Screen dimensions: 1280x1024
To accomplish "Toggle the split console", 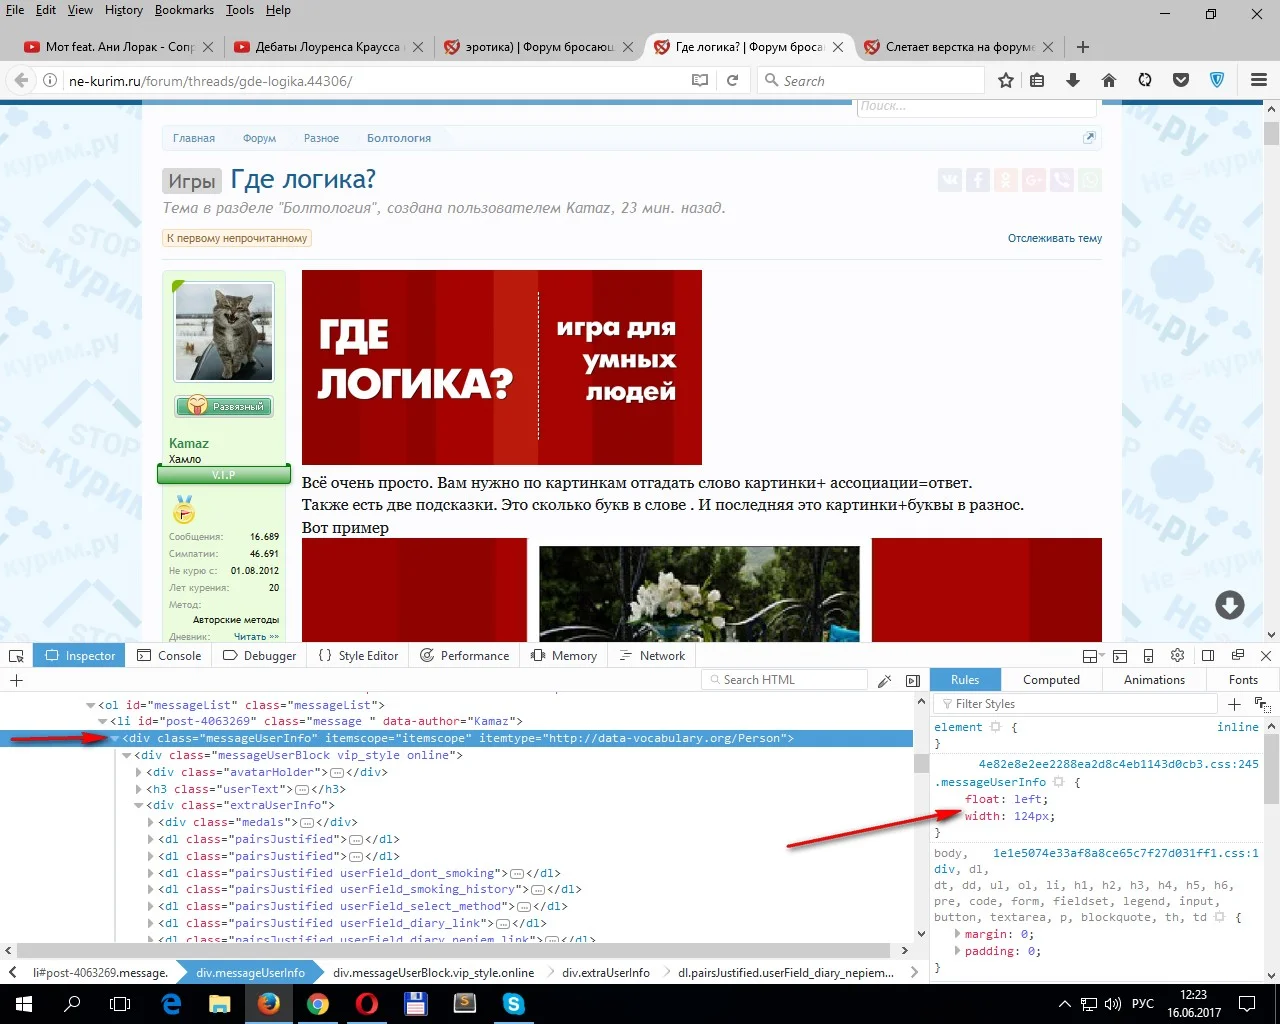I will tap(1120, 656).
